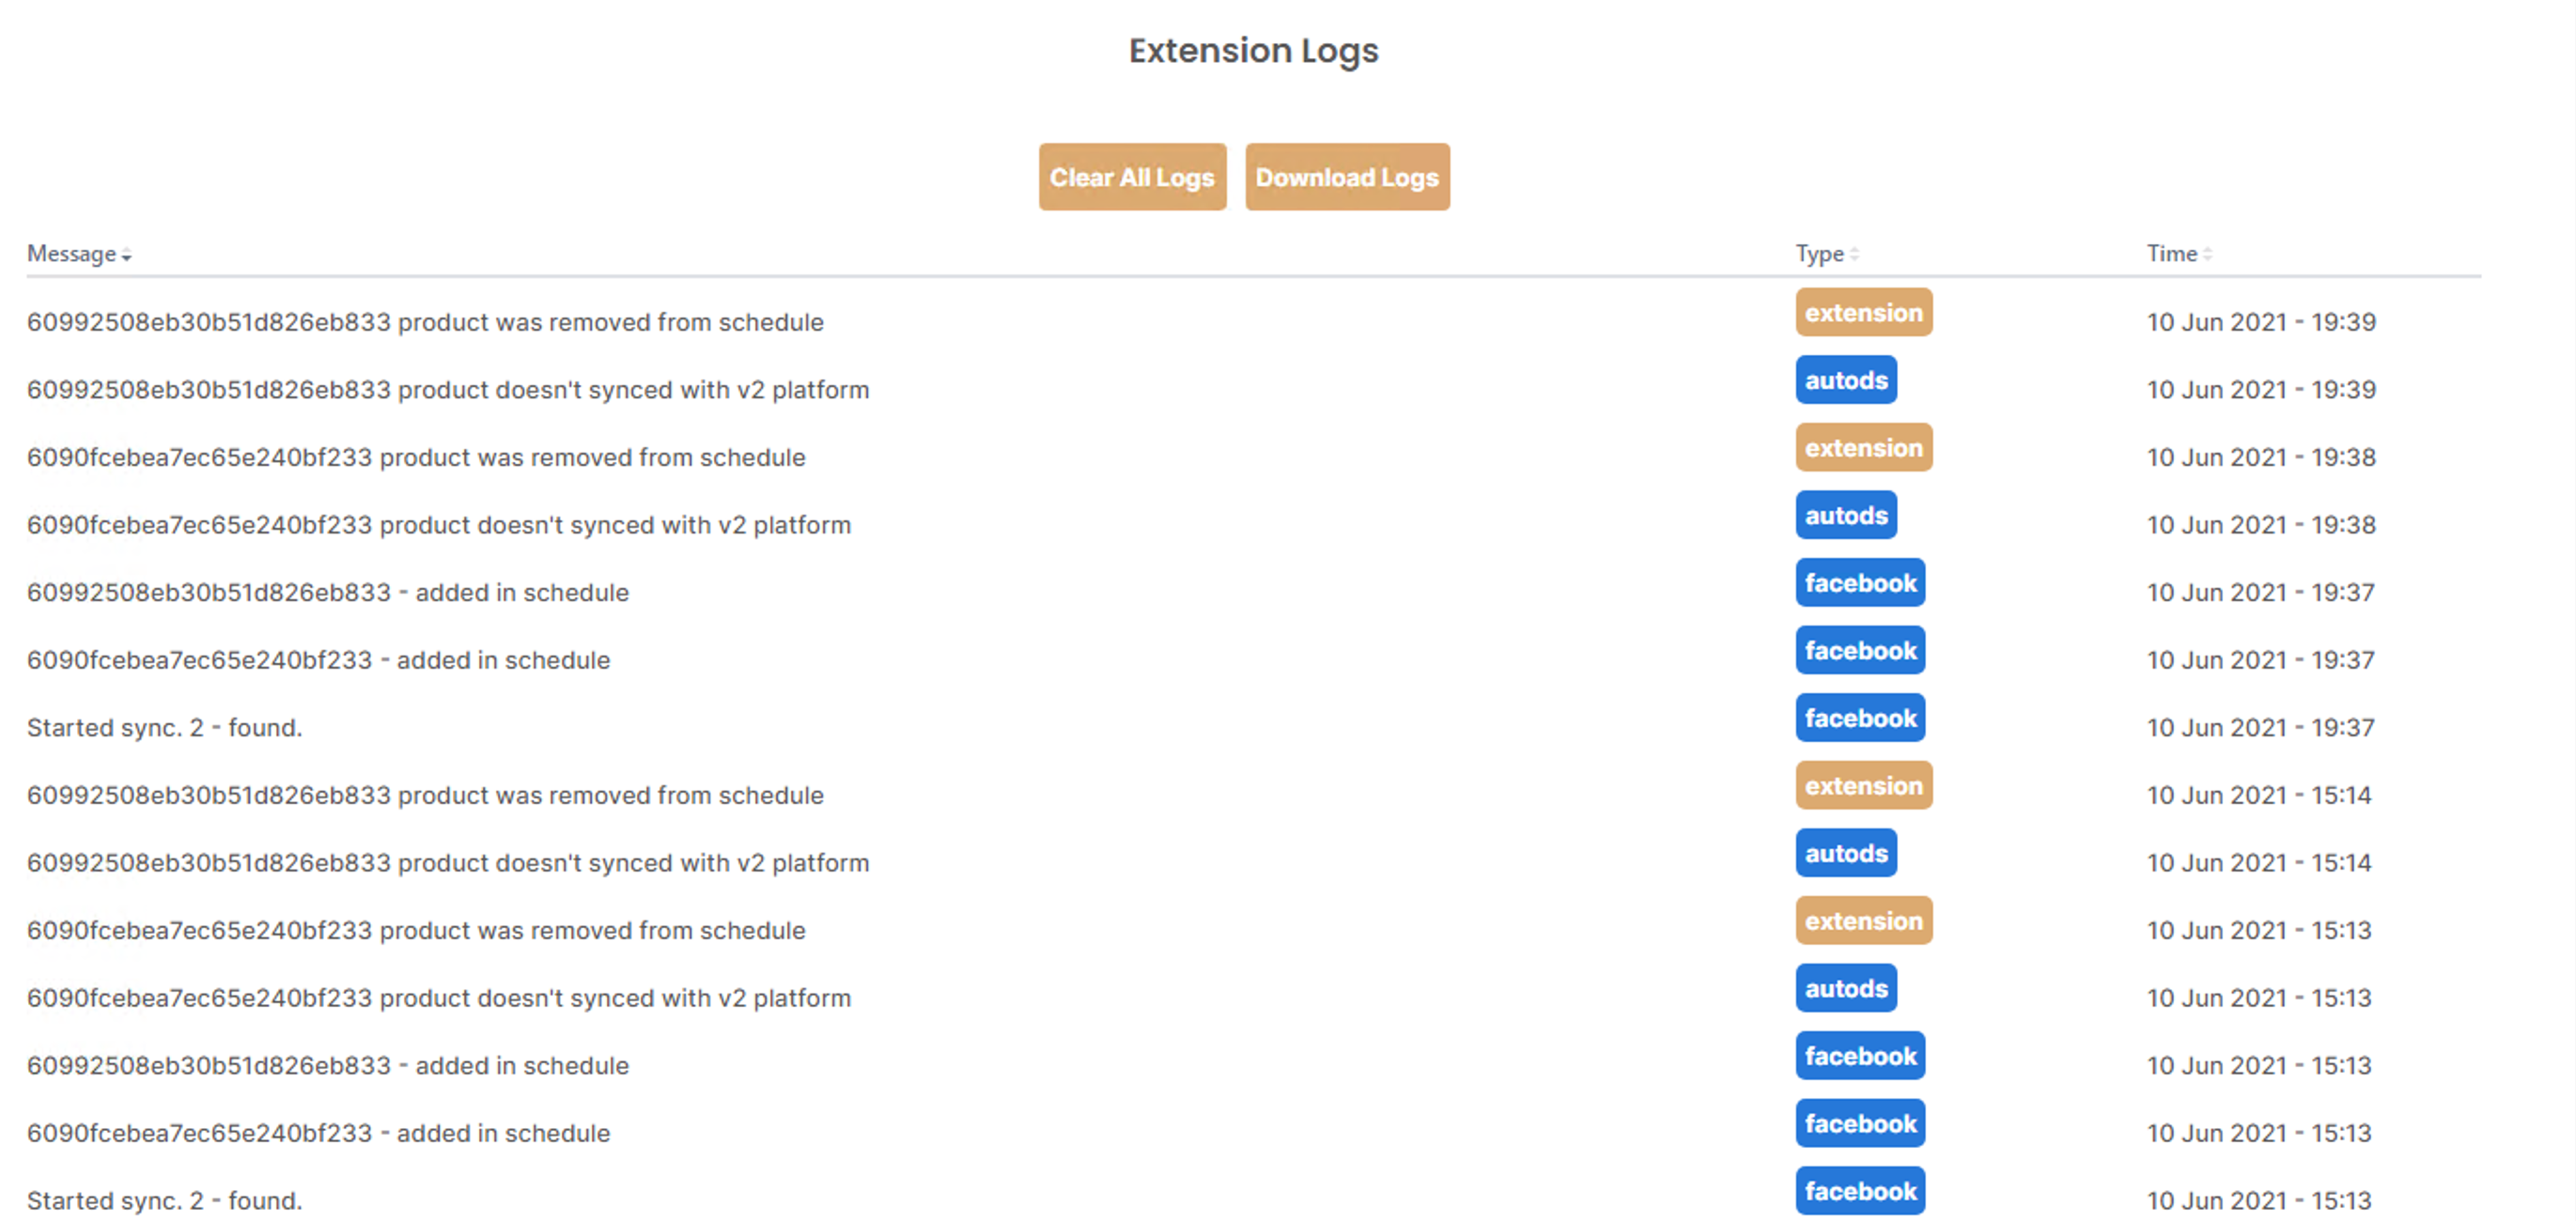Click time 19:39 in the autods row

[2261, 390]
